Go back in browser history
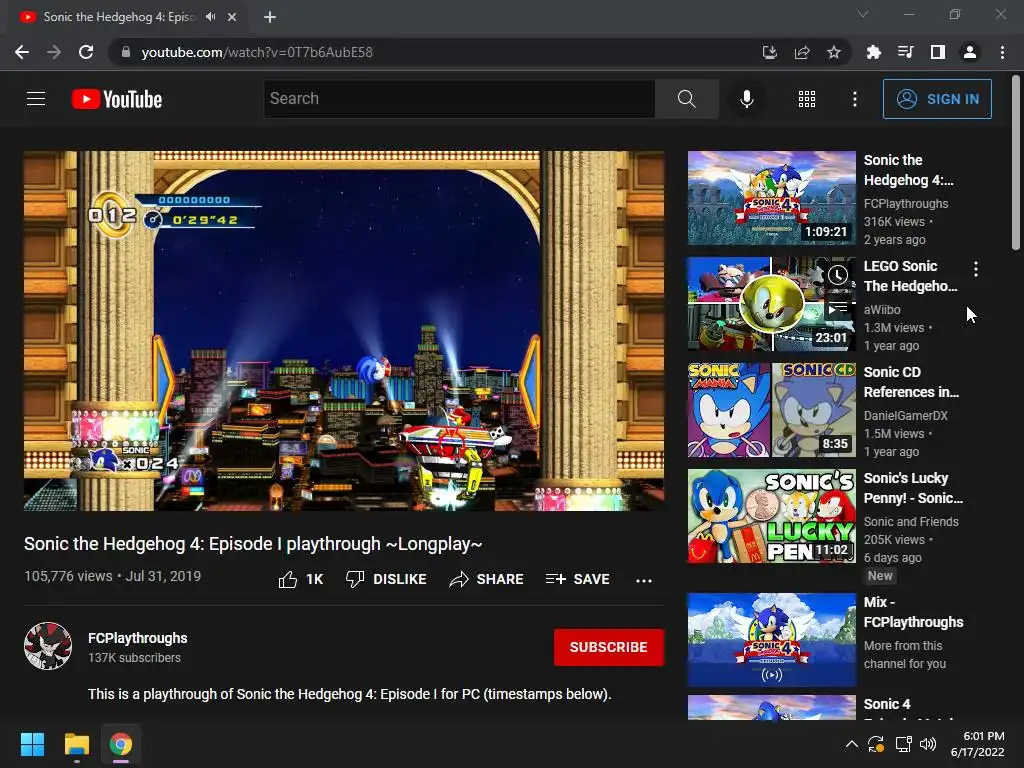The height and width of the screenshot is (768, 1024). tap(22, 52)
